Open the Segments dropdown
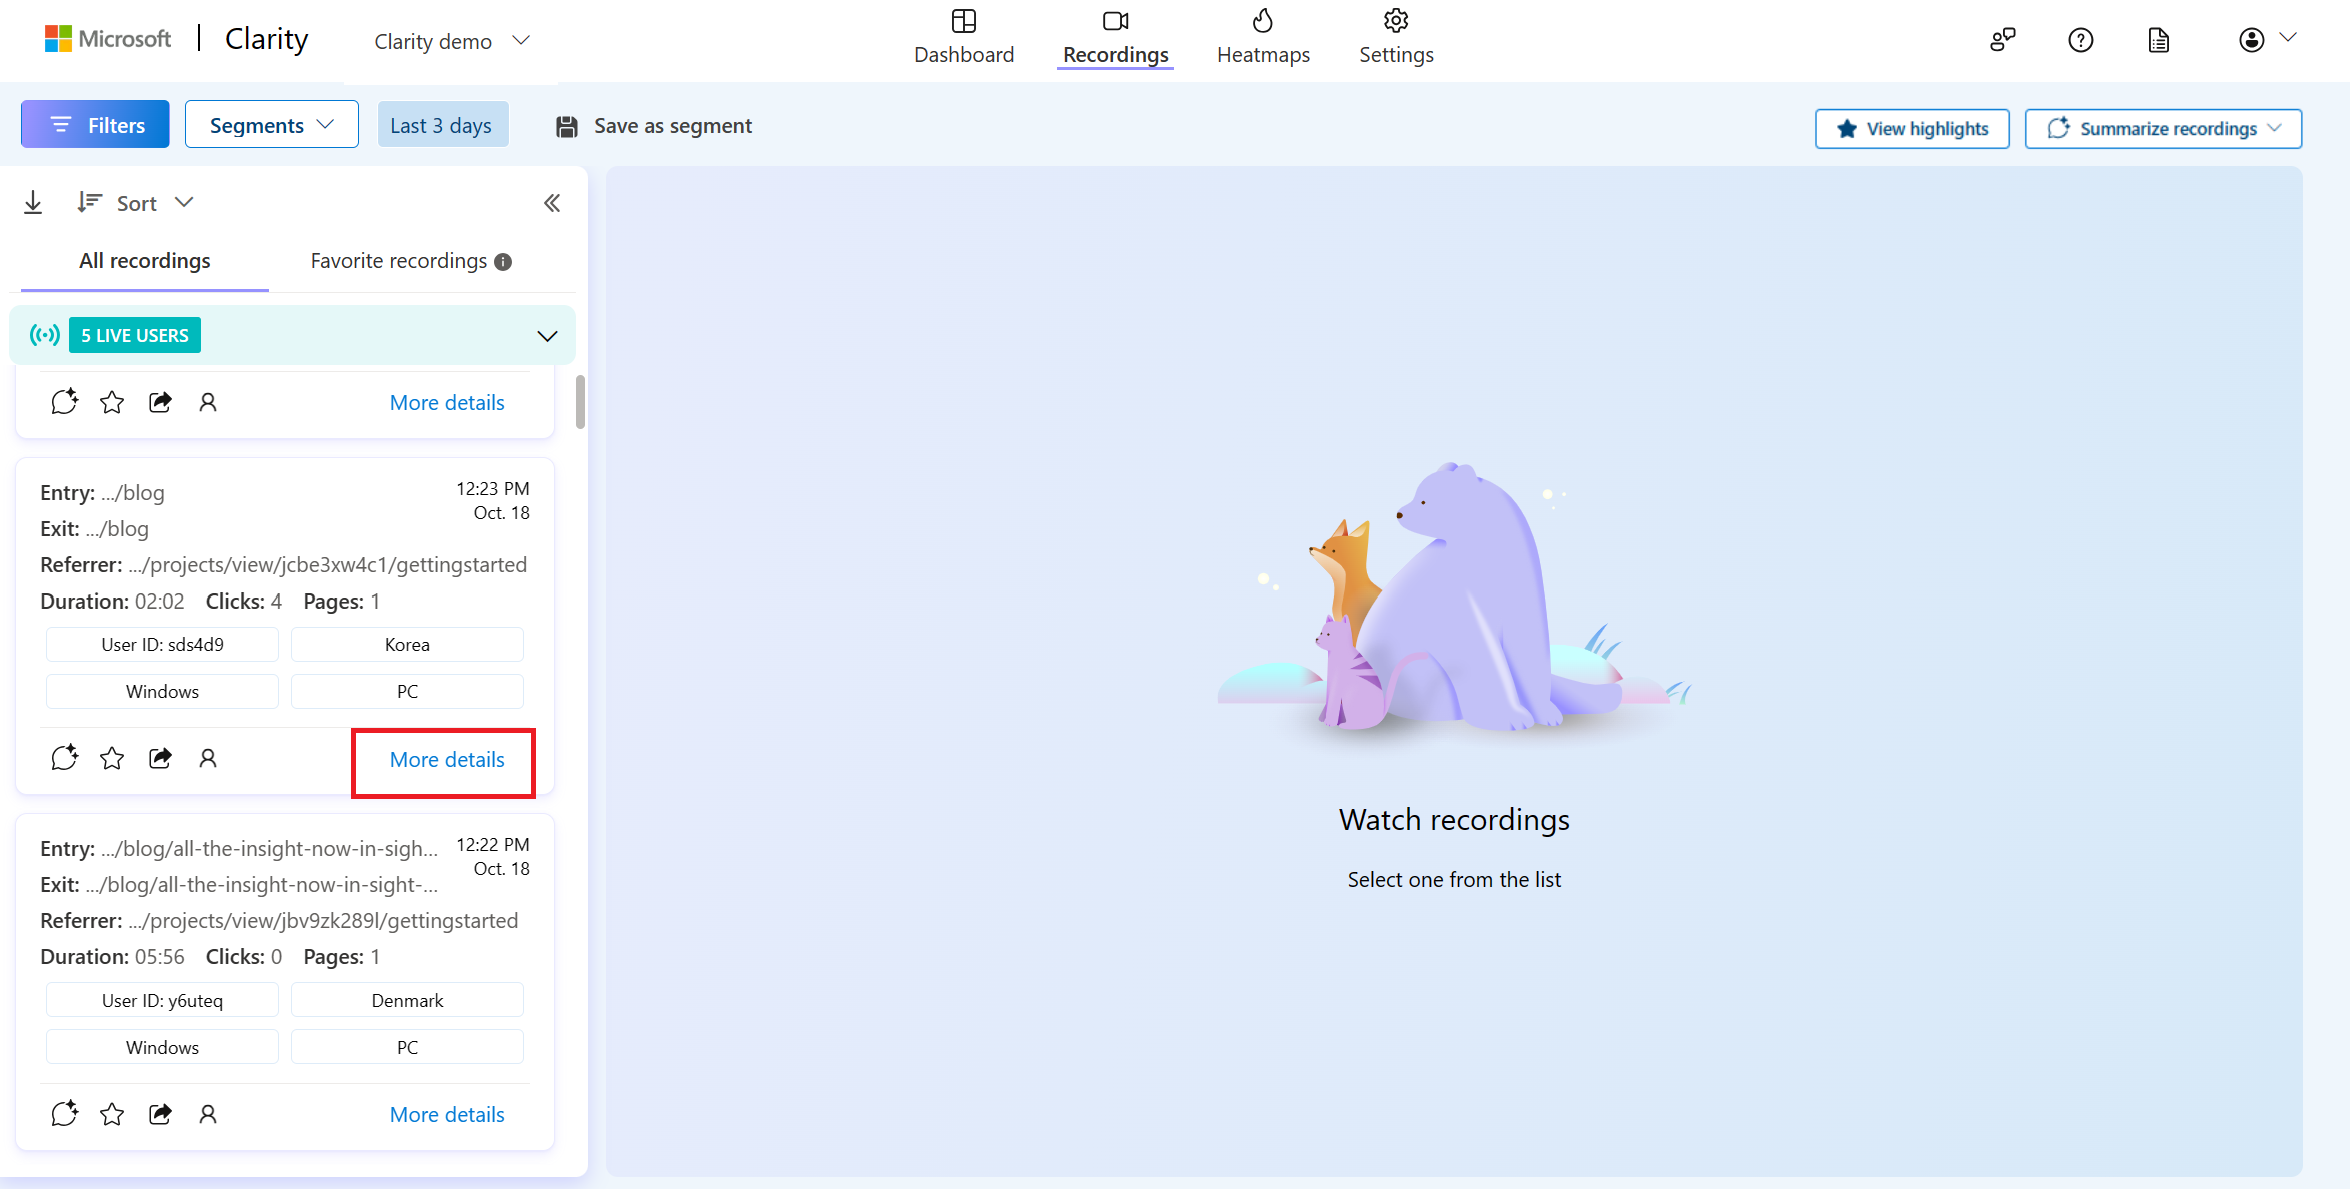2350x1190 pixels. click(x=271, y=125)
